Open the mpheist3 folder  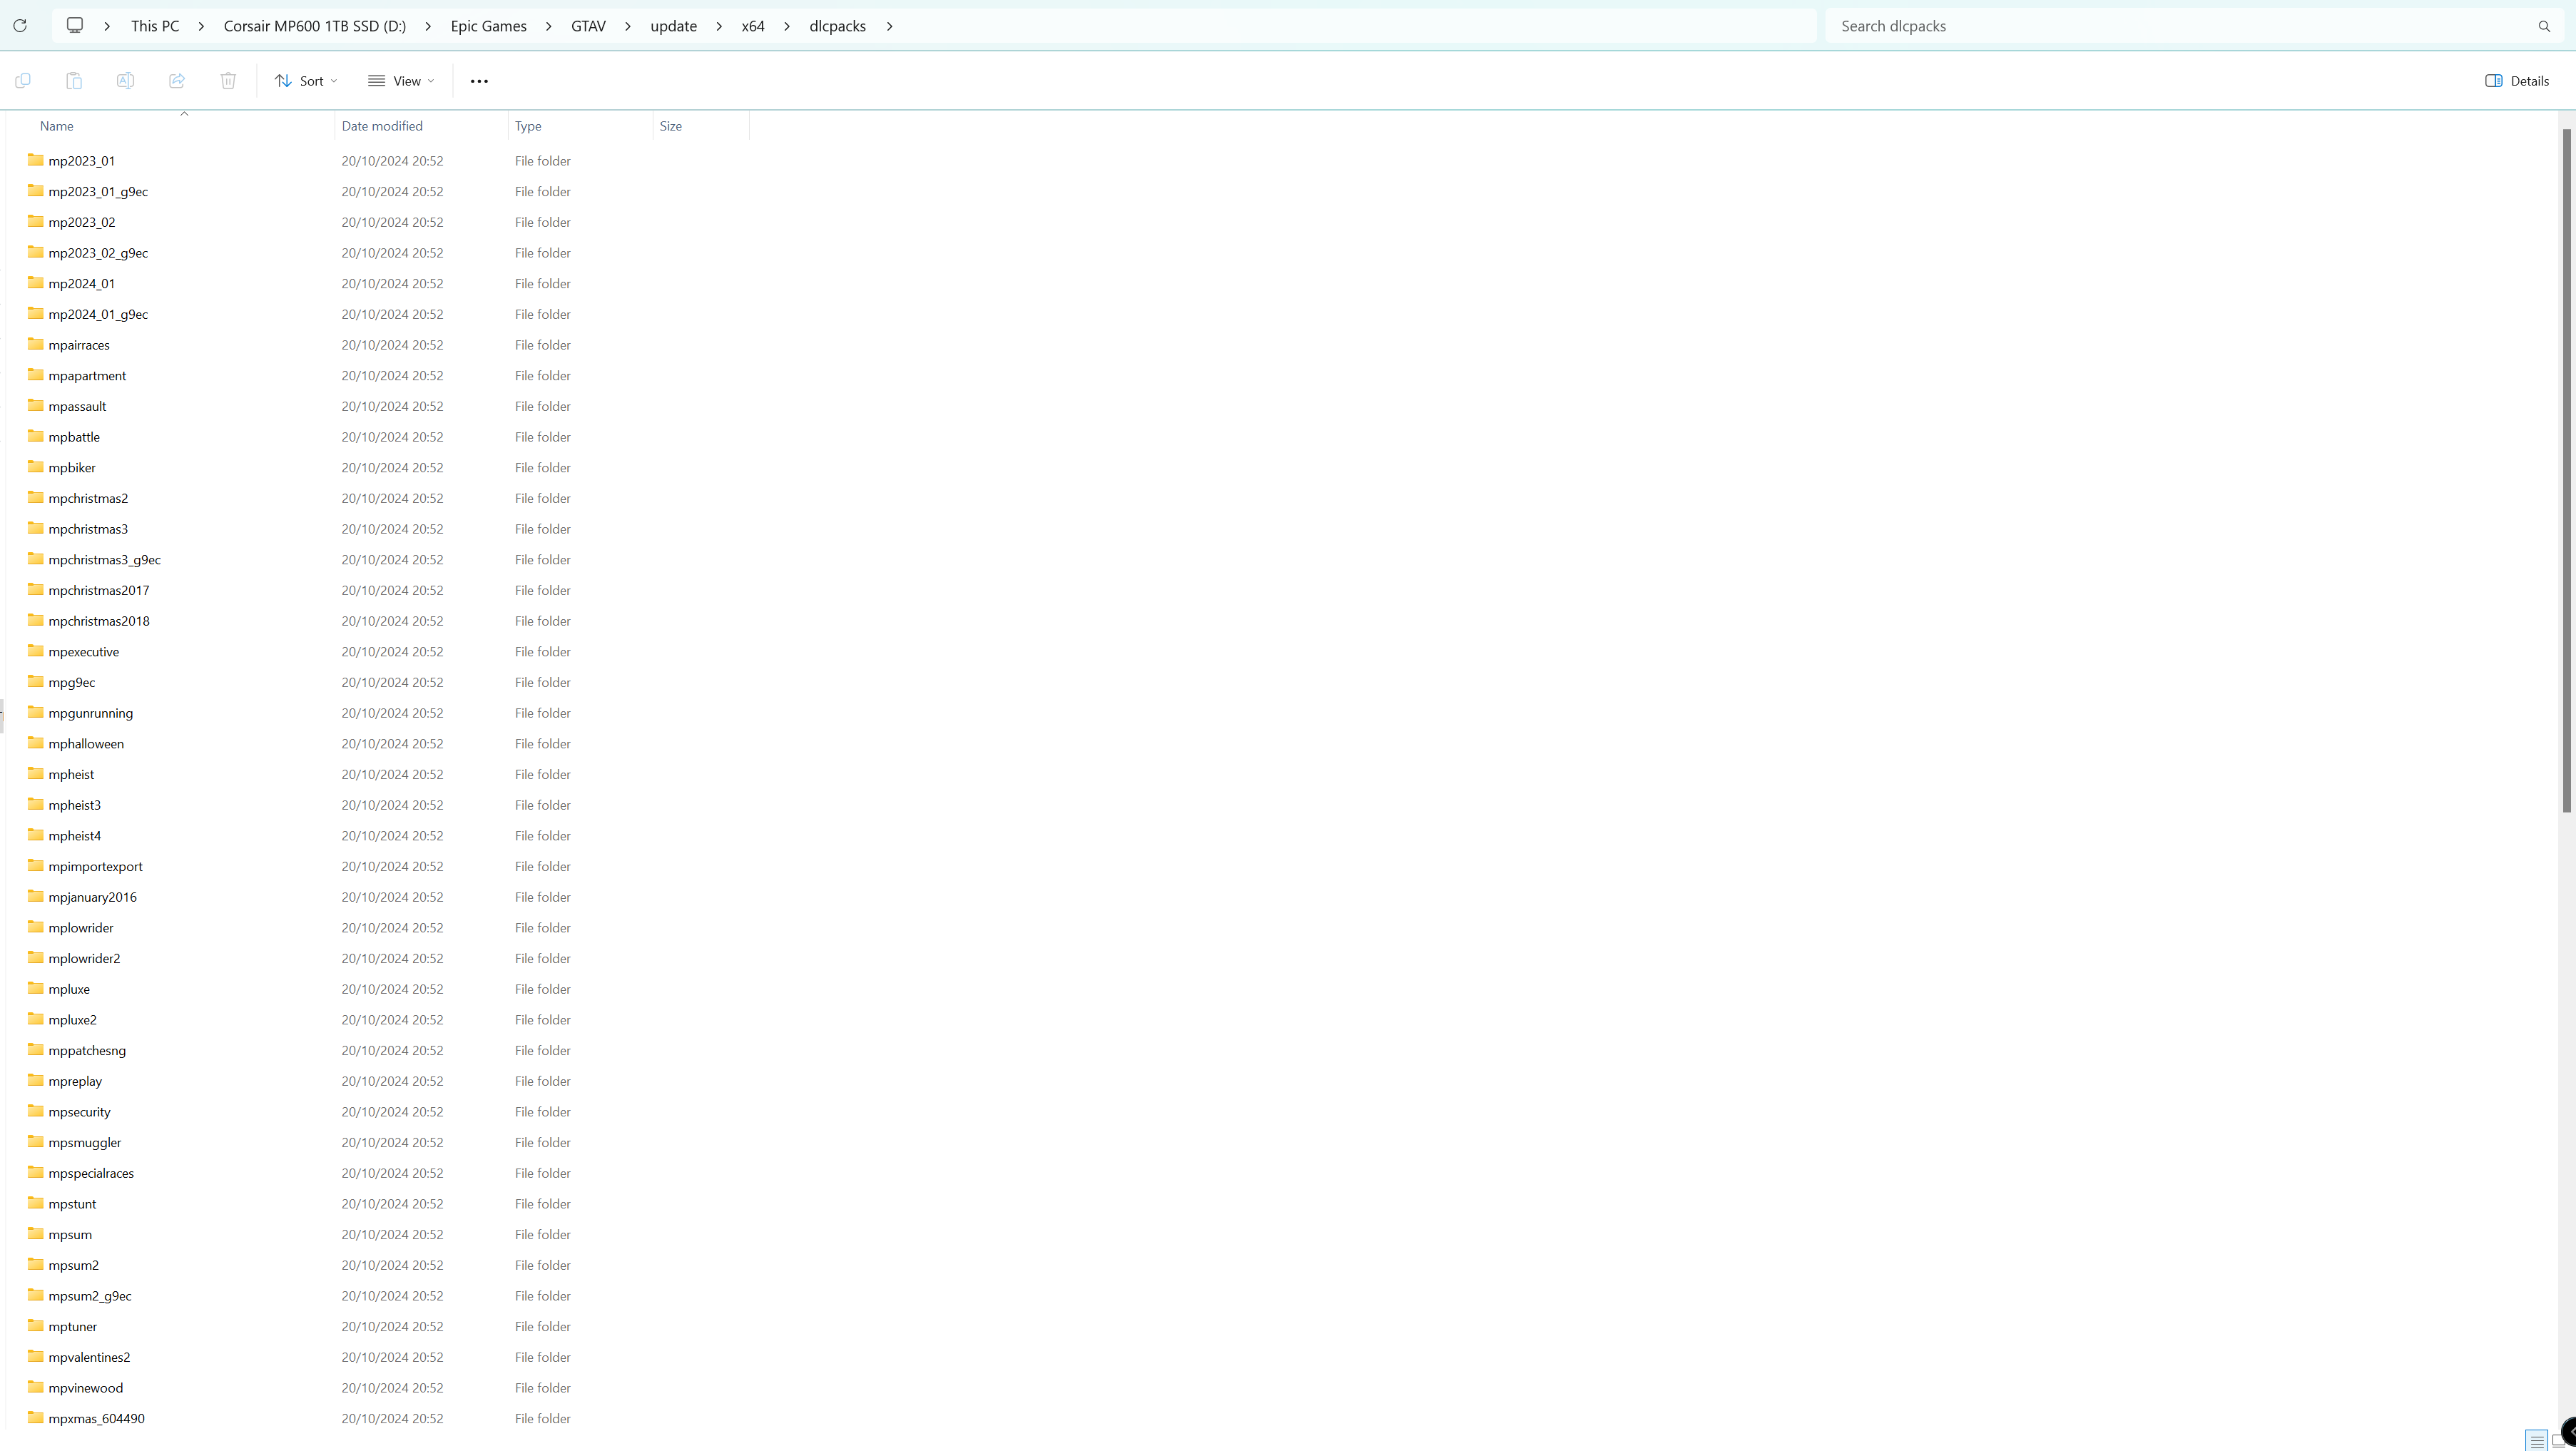pyautogui.click(x=74, y=804)
